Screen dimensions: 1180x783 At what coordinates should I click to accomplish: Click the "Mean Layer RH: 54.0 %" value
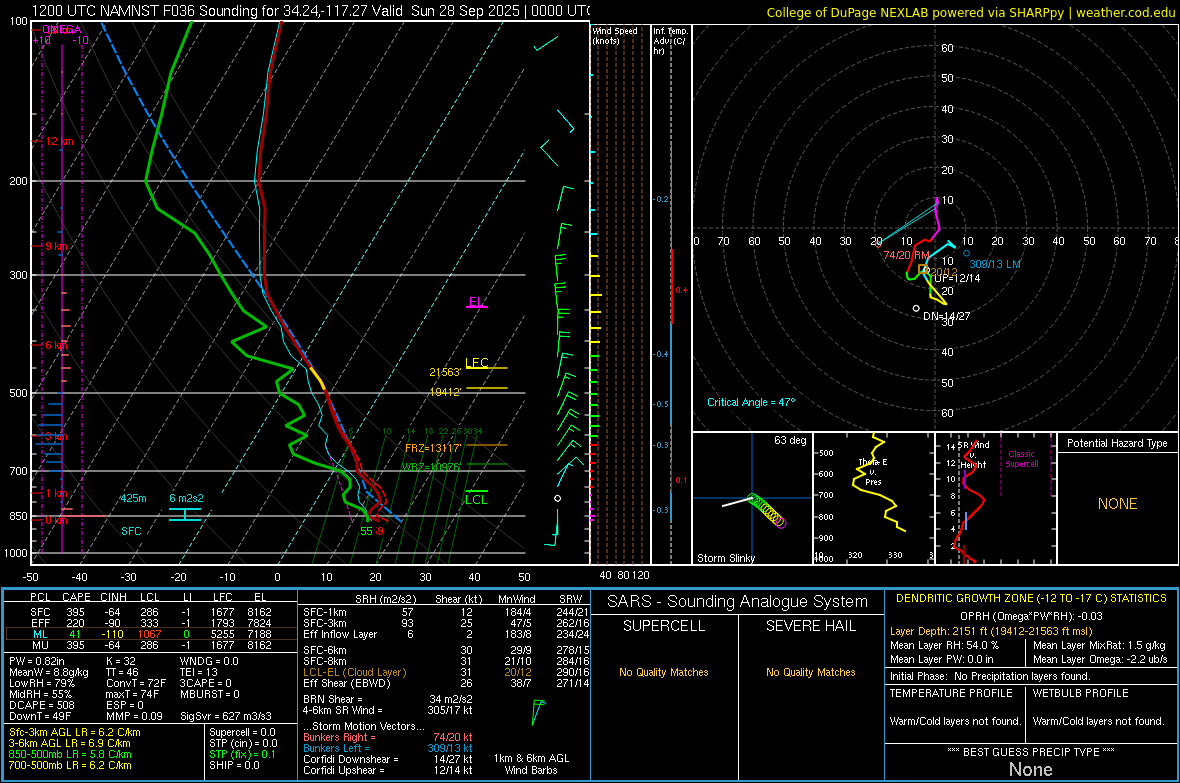pyautogui.click(x=944, y=645)
